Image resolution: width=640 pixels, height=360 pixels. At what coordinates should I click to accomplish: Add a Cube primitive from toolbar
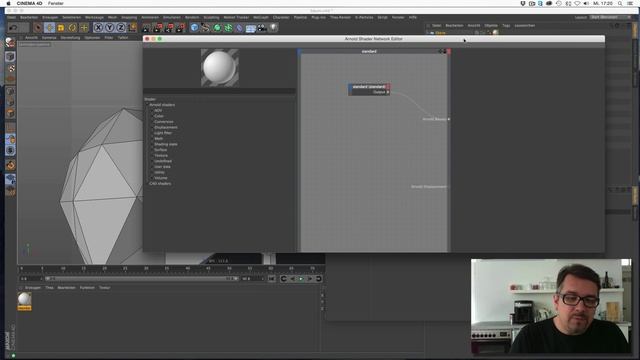(x=194, y=28)
